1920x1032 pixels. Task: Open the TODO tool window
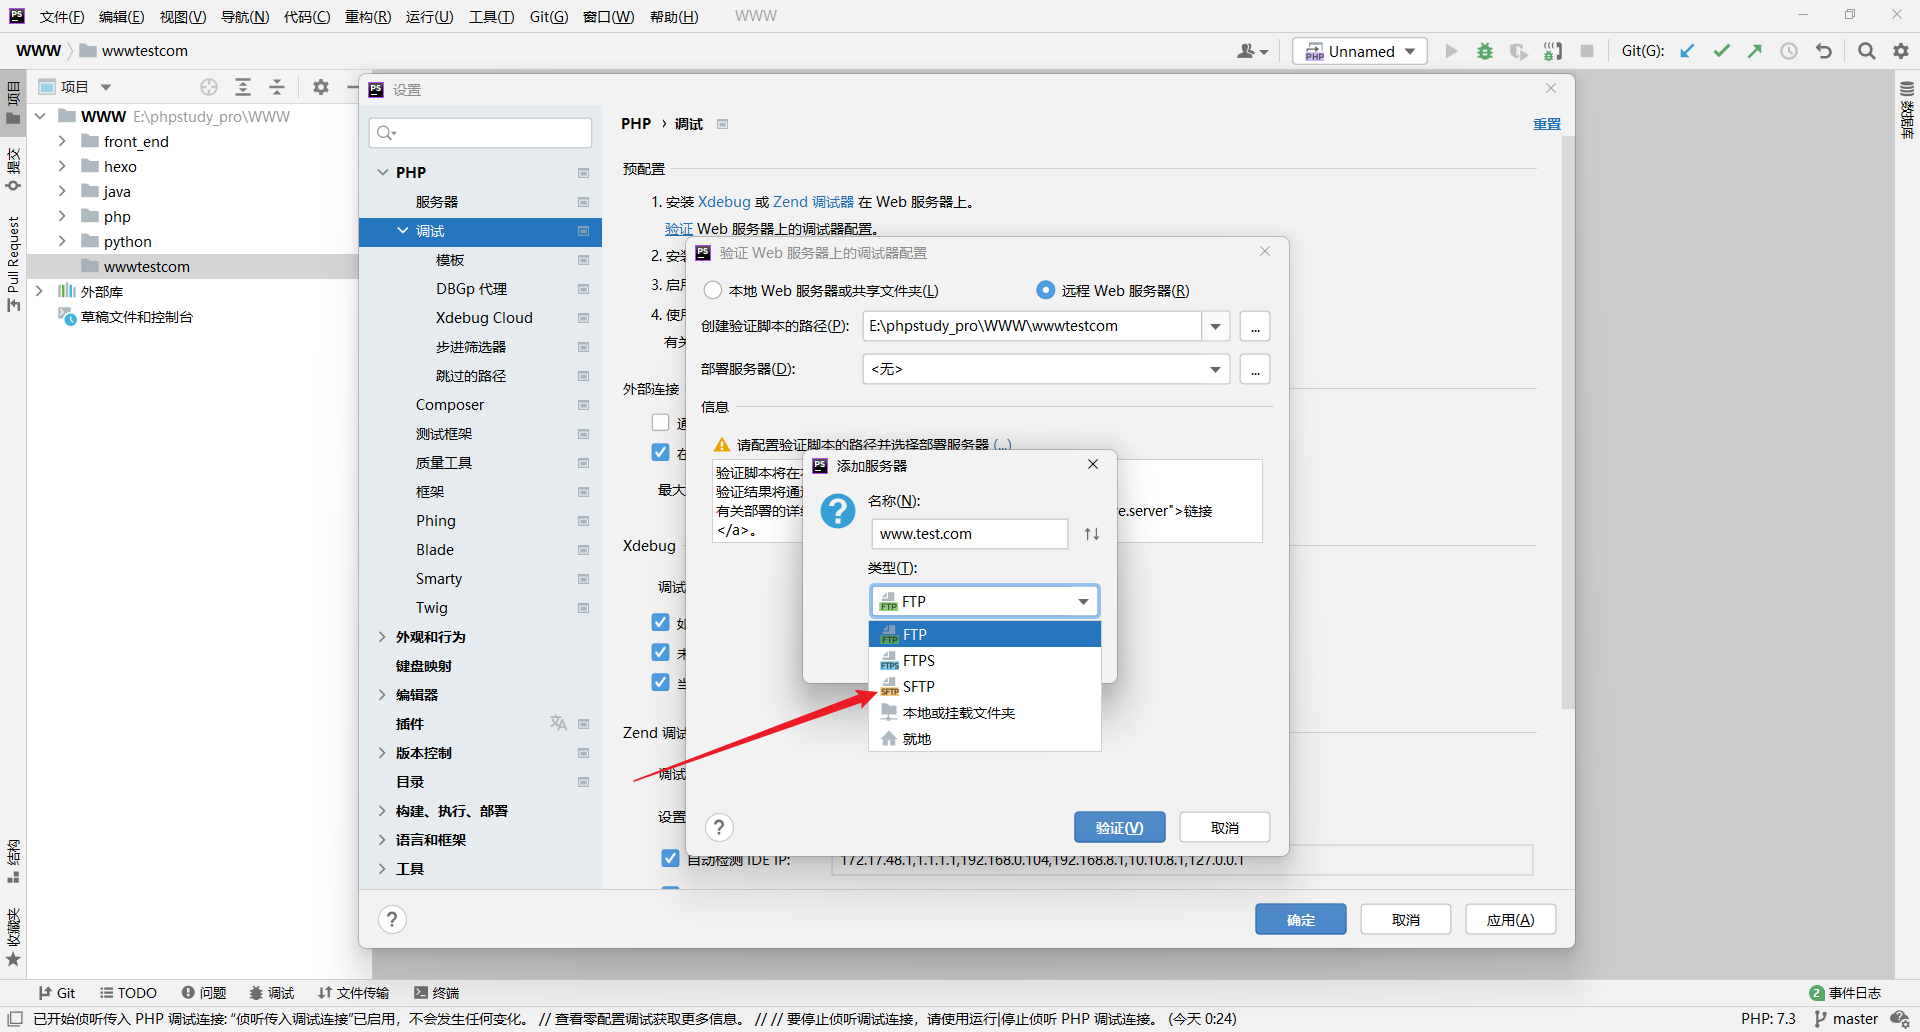click(128, 993)
